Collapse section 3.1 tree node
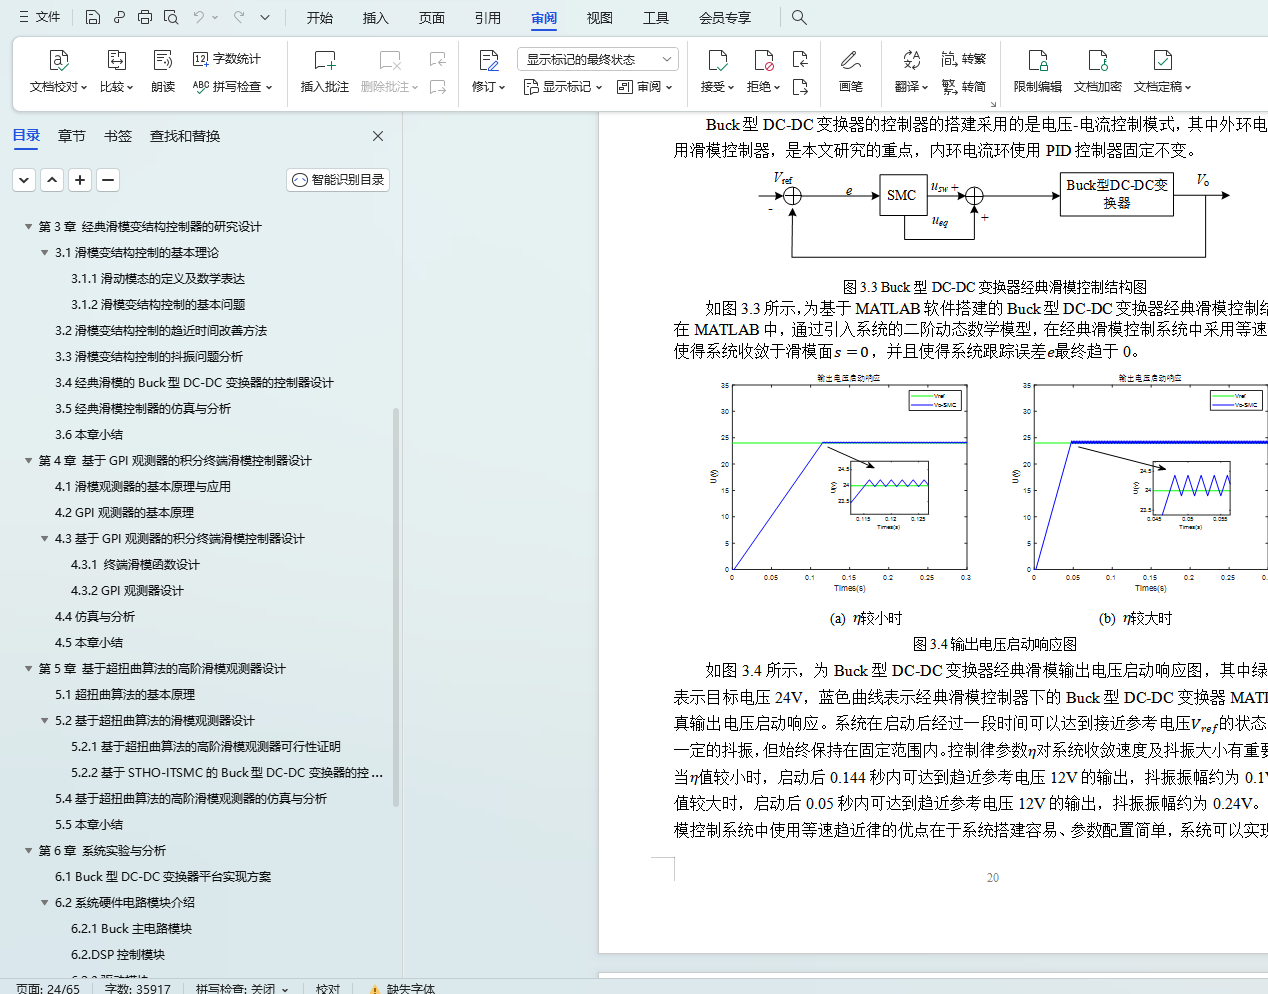Screen dimensions: 1268x994 [45, 253]
